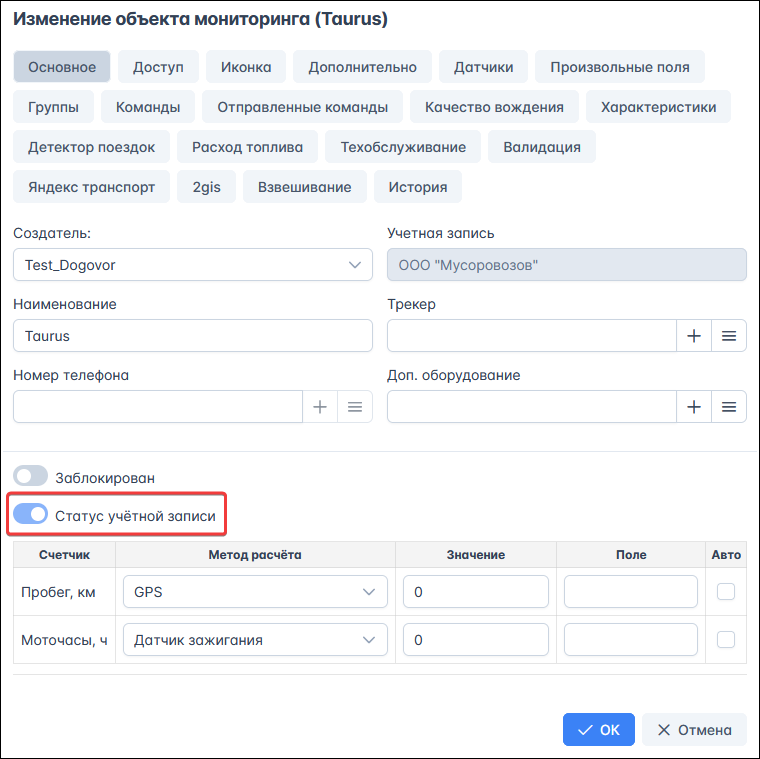The height and width of the screenshot is (759, 760).
Task: Switch to the Датчики tab
Action: pyautogui.click(x=483, y=67)
